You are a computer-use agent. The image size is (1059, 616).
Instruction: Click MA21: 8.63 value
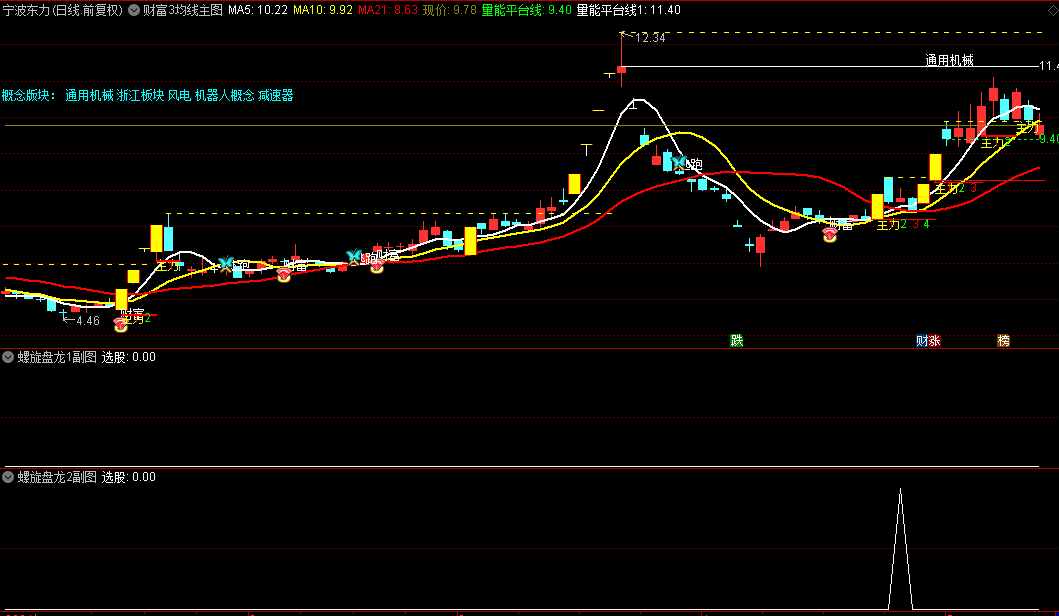(x=388, y=10)
